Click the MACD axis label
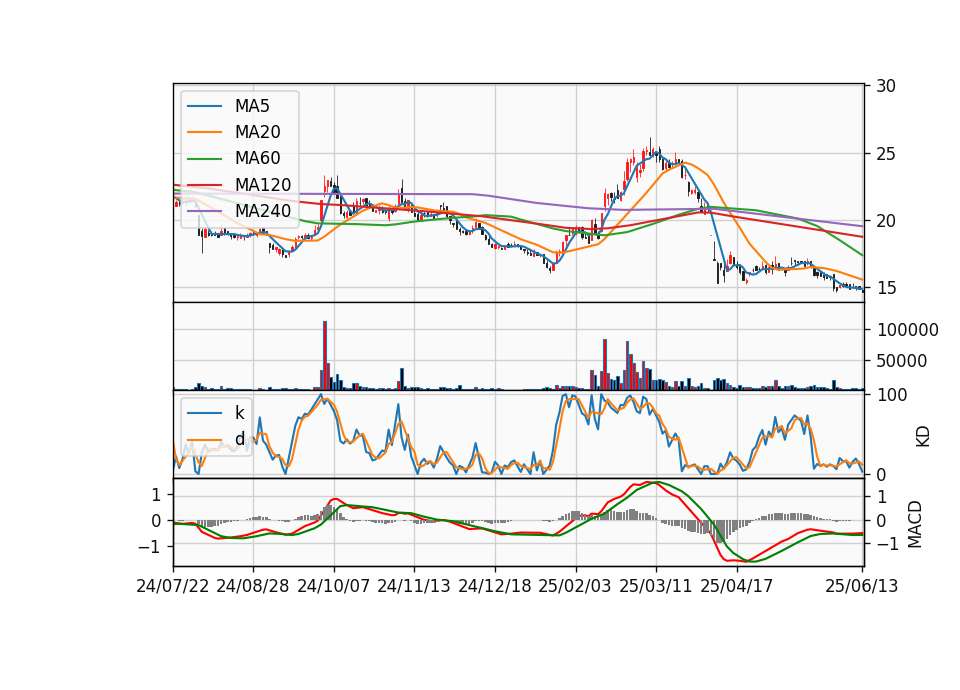 [x=915, y=524]
